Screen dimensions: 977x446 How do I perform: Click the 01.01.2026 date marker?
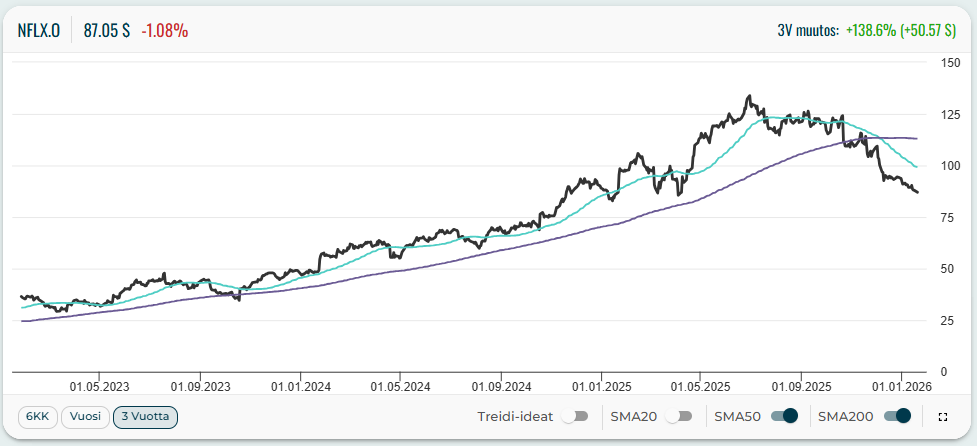click(902, 384)
